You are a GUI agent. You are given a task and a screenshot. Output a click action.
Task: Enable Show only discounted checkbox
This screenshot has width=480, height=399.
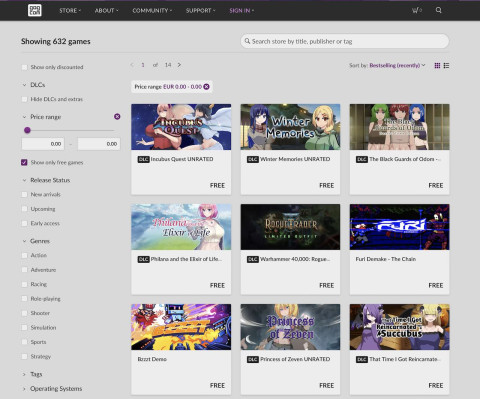pyautogui.click(x=24, y=67)
